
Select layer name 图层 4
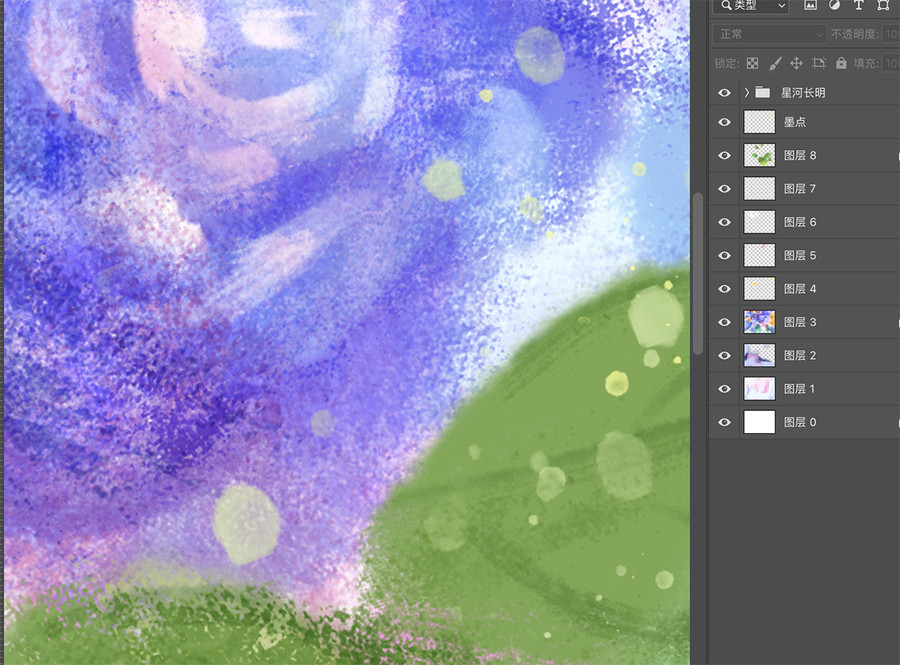(800, 288)
